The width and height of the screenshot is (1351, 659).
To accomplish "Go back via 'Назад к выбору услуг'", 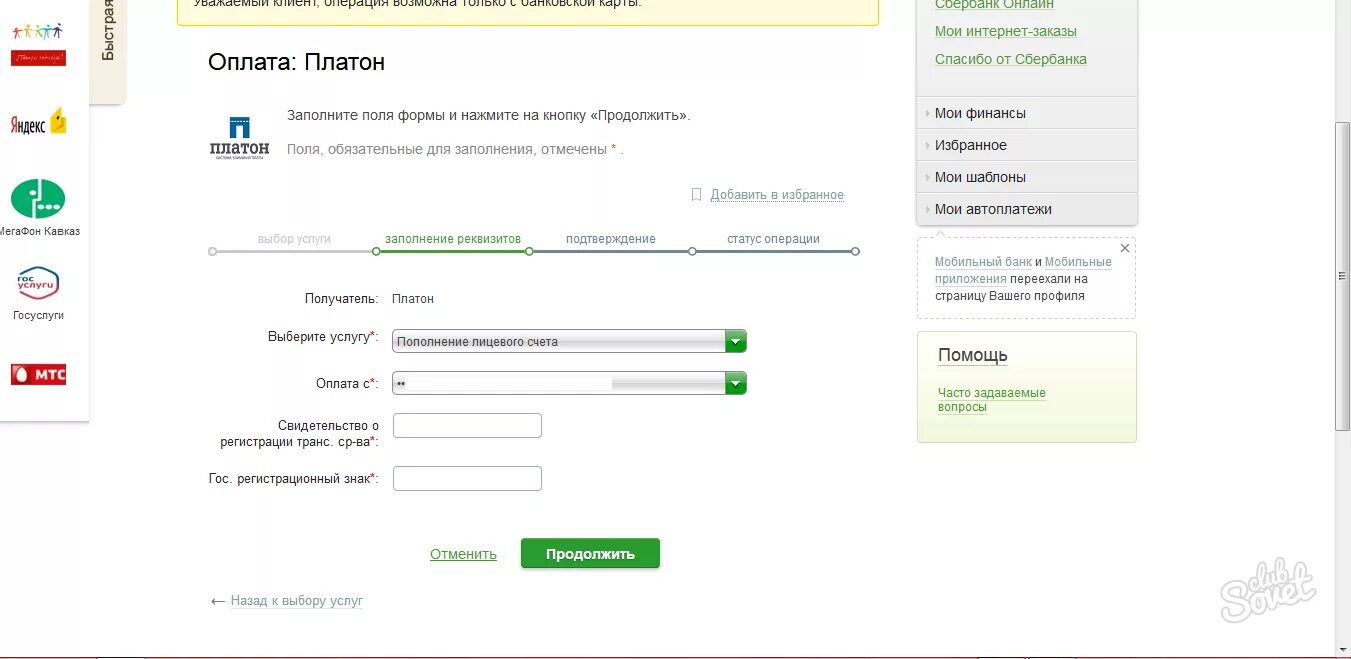I will 297,601.
